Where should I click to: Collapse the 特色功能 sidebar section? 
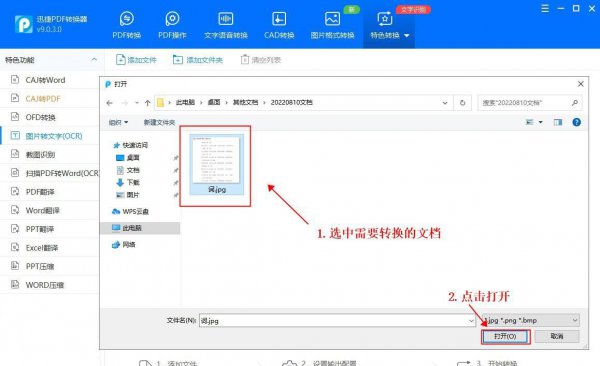[x=94, y=60]
